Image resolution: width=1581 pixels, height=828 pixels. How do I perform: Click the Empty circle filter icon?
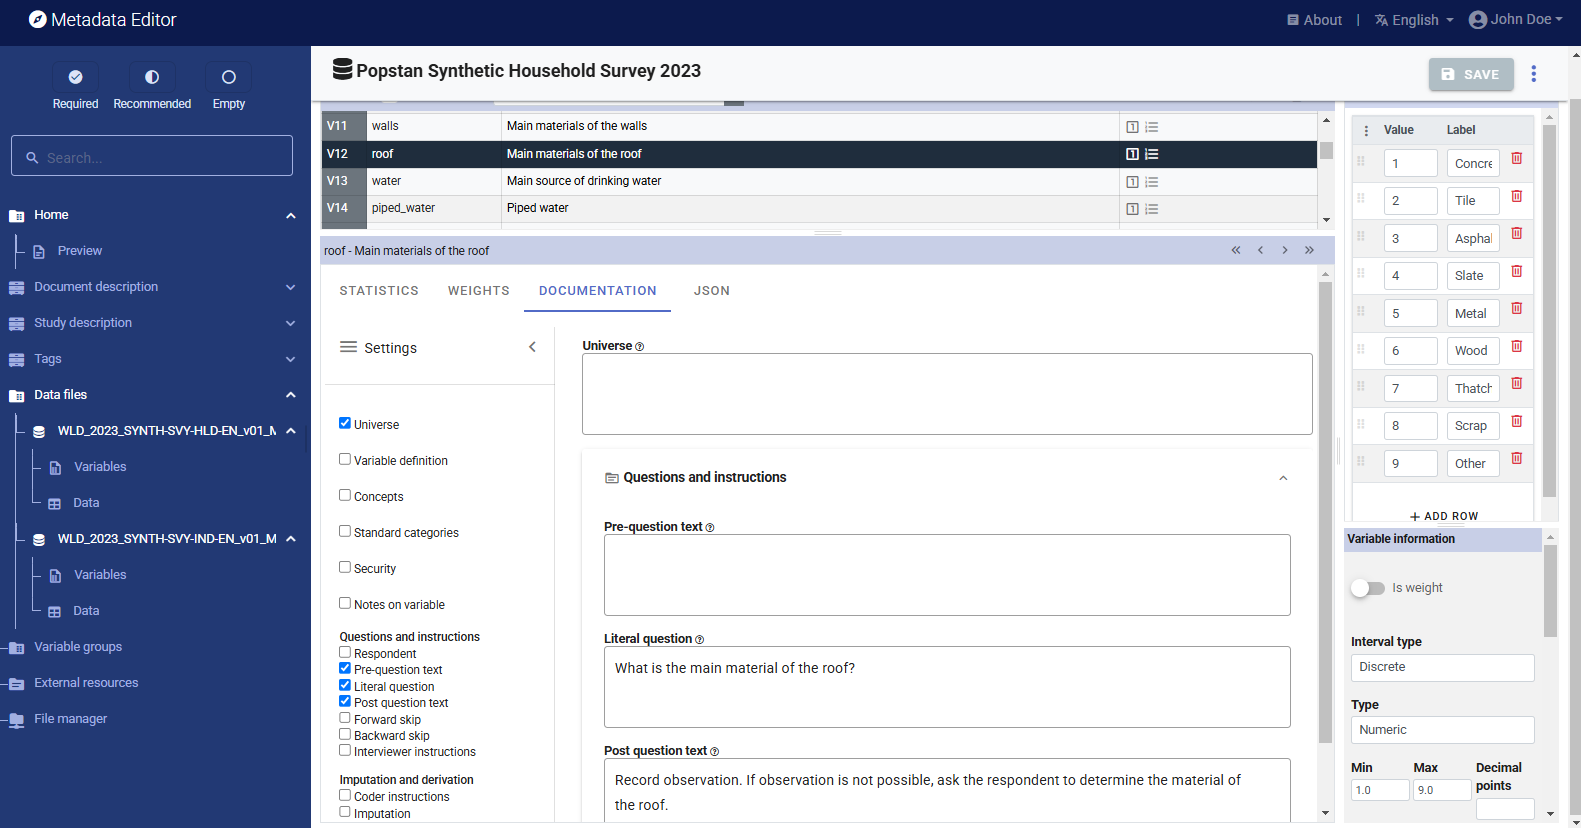pos(228,77)
